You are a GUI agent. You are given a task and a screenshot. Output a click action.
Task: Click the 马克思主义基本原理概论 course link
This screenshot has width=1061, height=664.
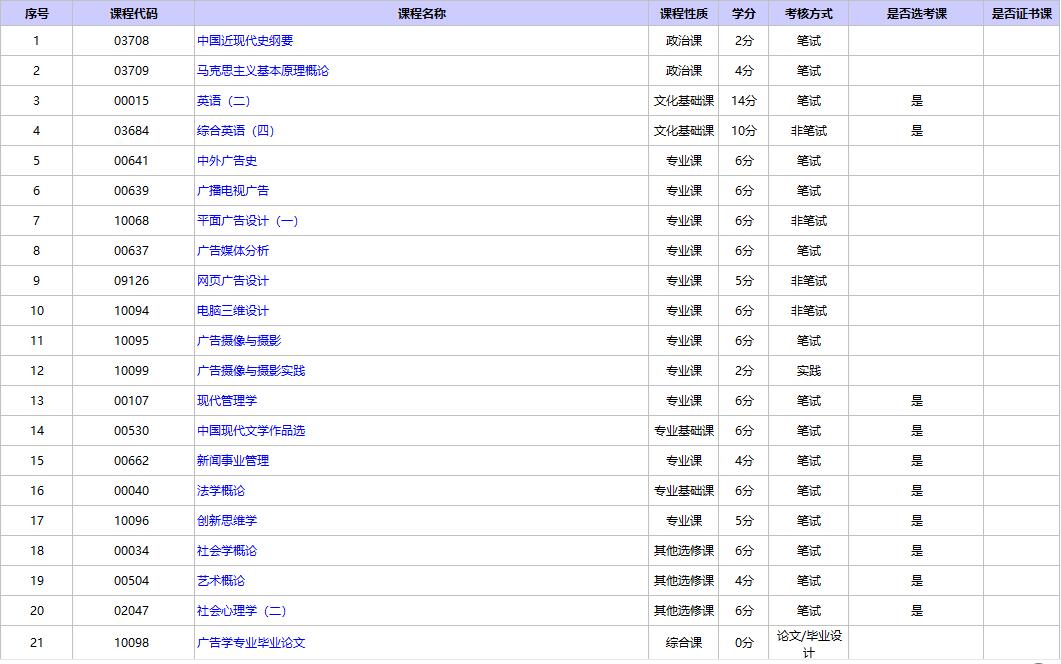tap(263, 71)
